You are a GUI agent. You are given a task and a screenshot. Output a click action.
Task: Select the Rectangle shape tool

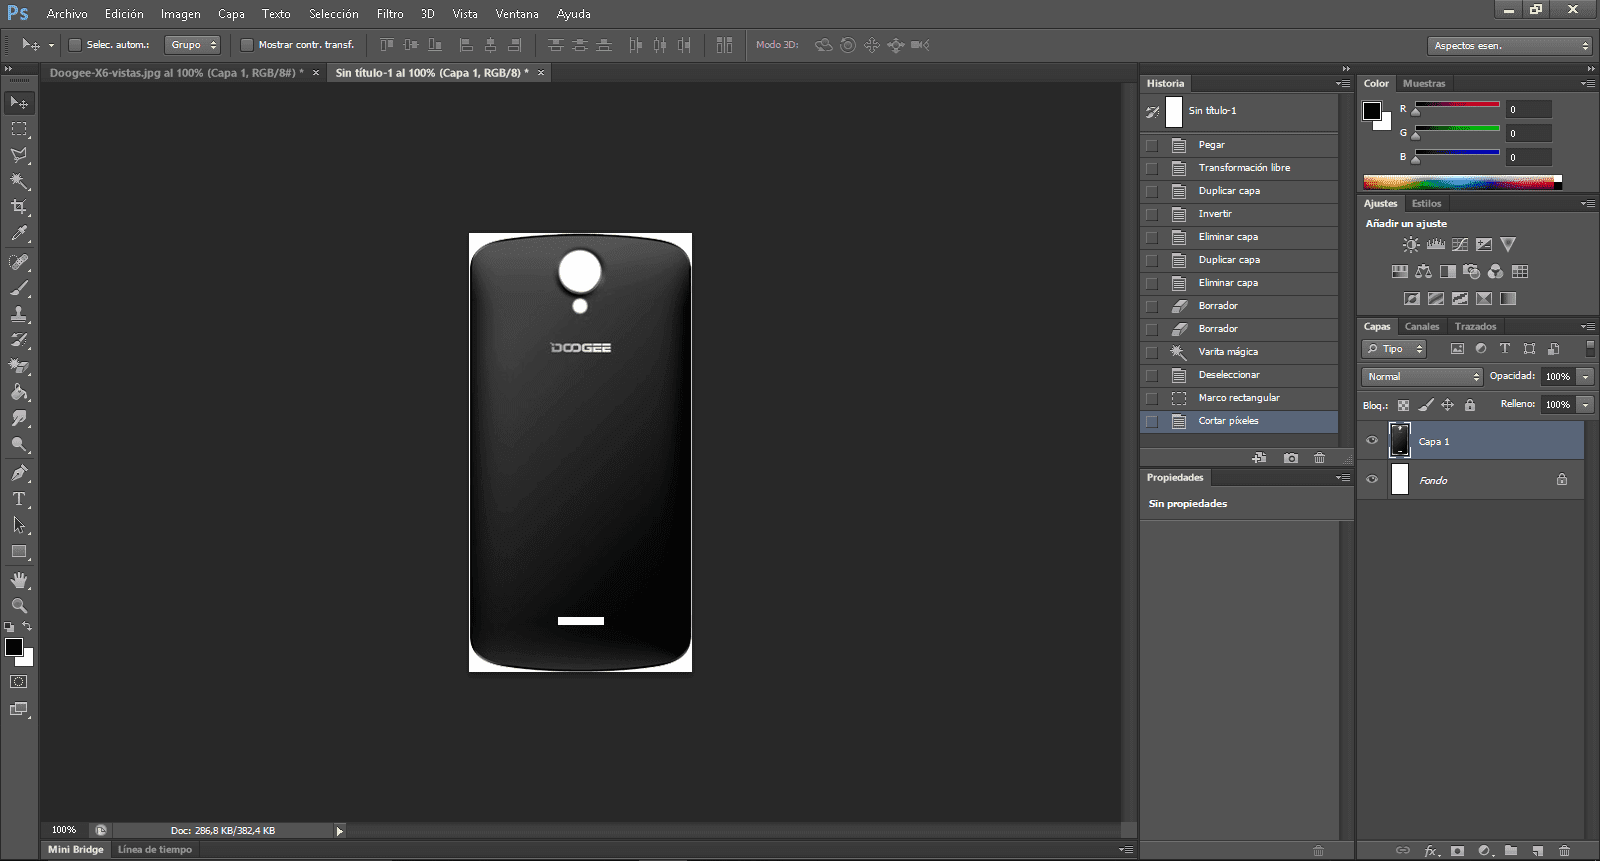click(x=19, y=552)
